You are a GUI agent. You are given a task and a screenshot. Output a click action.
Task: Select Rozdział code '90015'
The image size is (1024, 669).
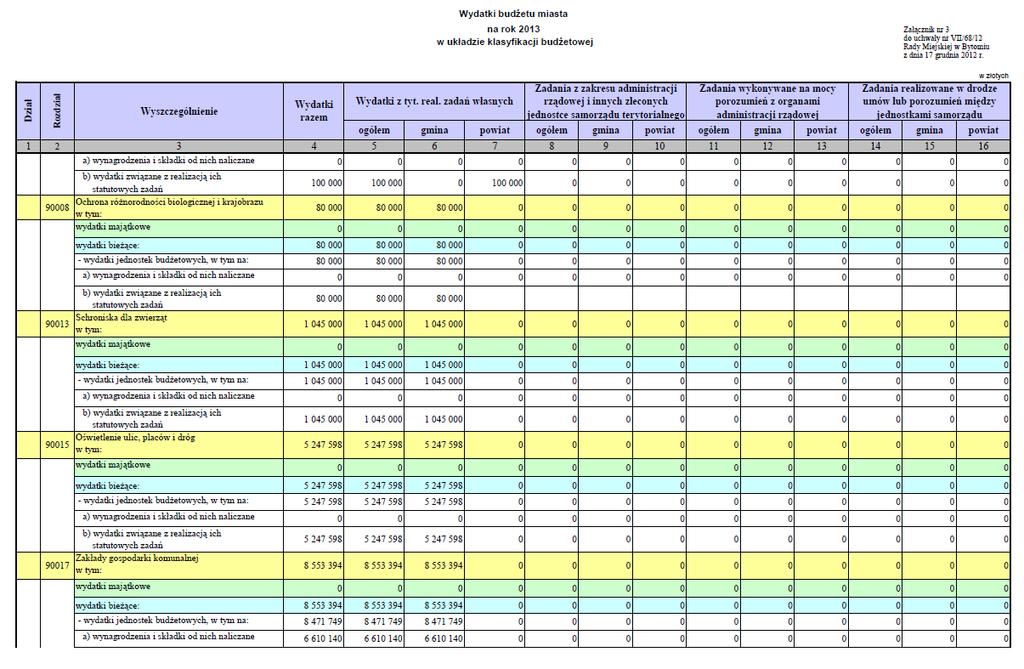[x=57, y=445]
